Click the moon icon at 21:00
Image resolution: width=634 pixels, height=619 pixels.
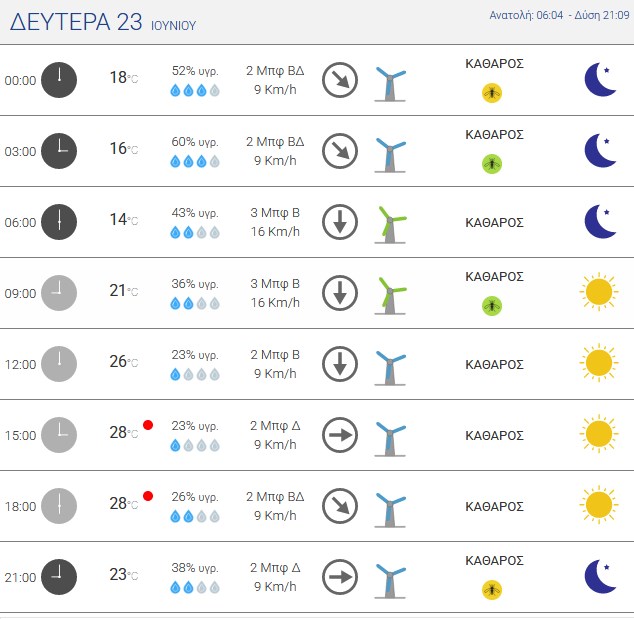(600, 577)
